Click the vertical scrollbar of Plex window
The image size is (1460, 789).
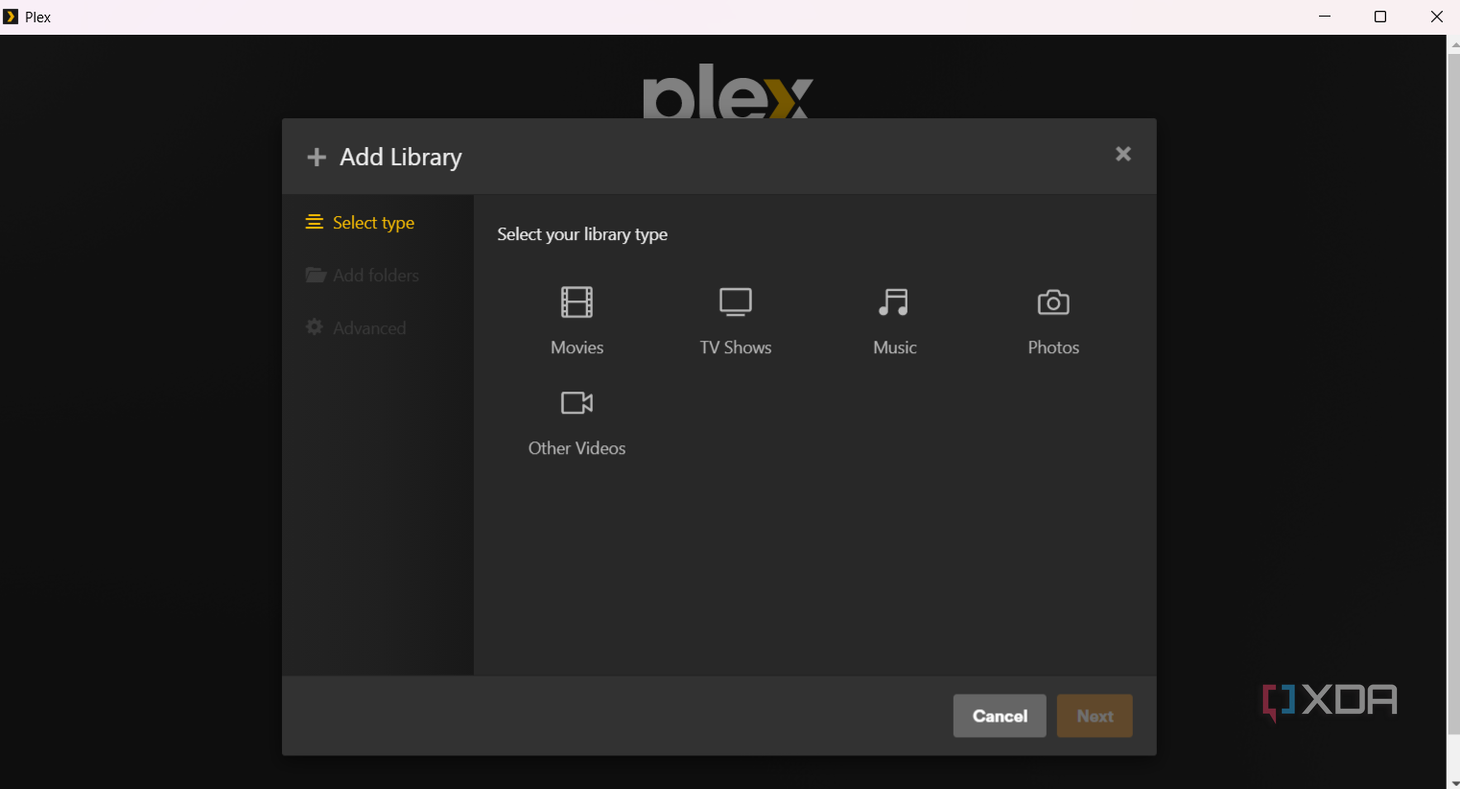point(1453,394)
